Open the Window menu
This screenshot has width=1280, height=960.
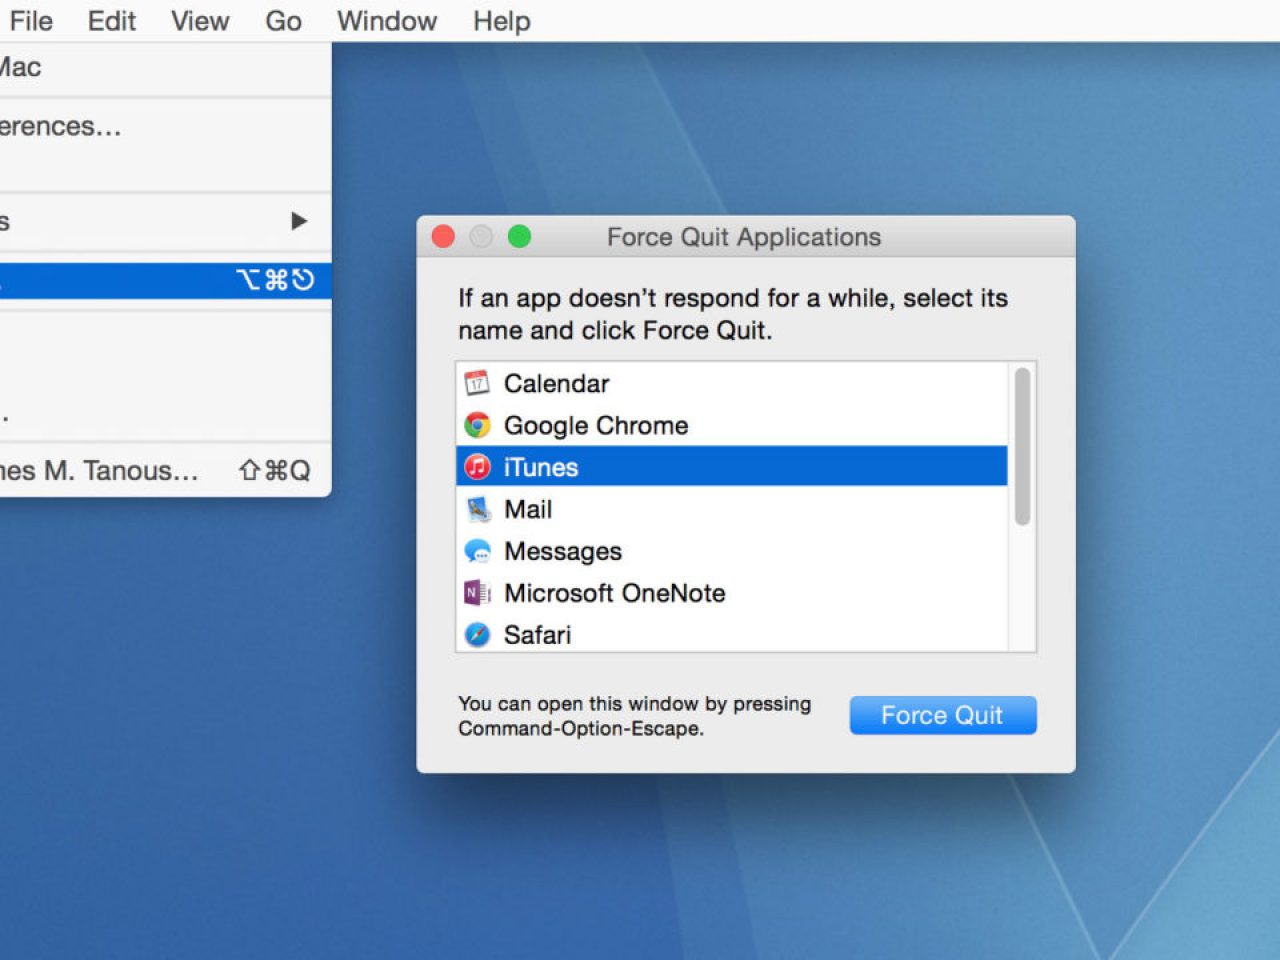pos(387,21)
